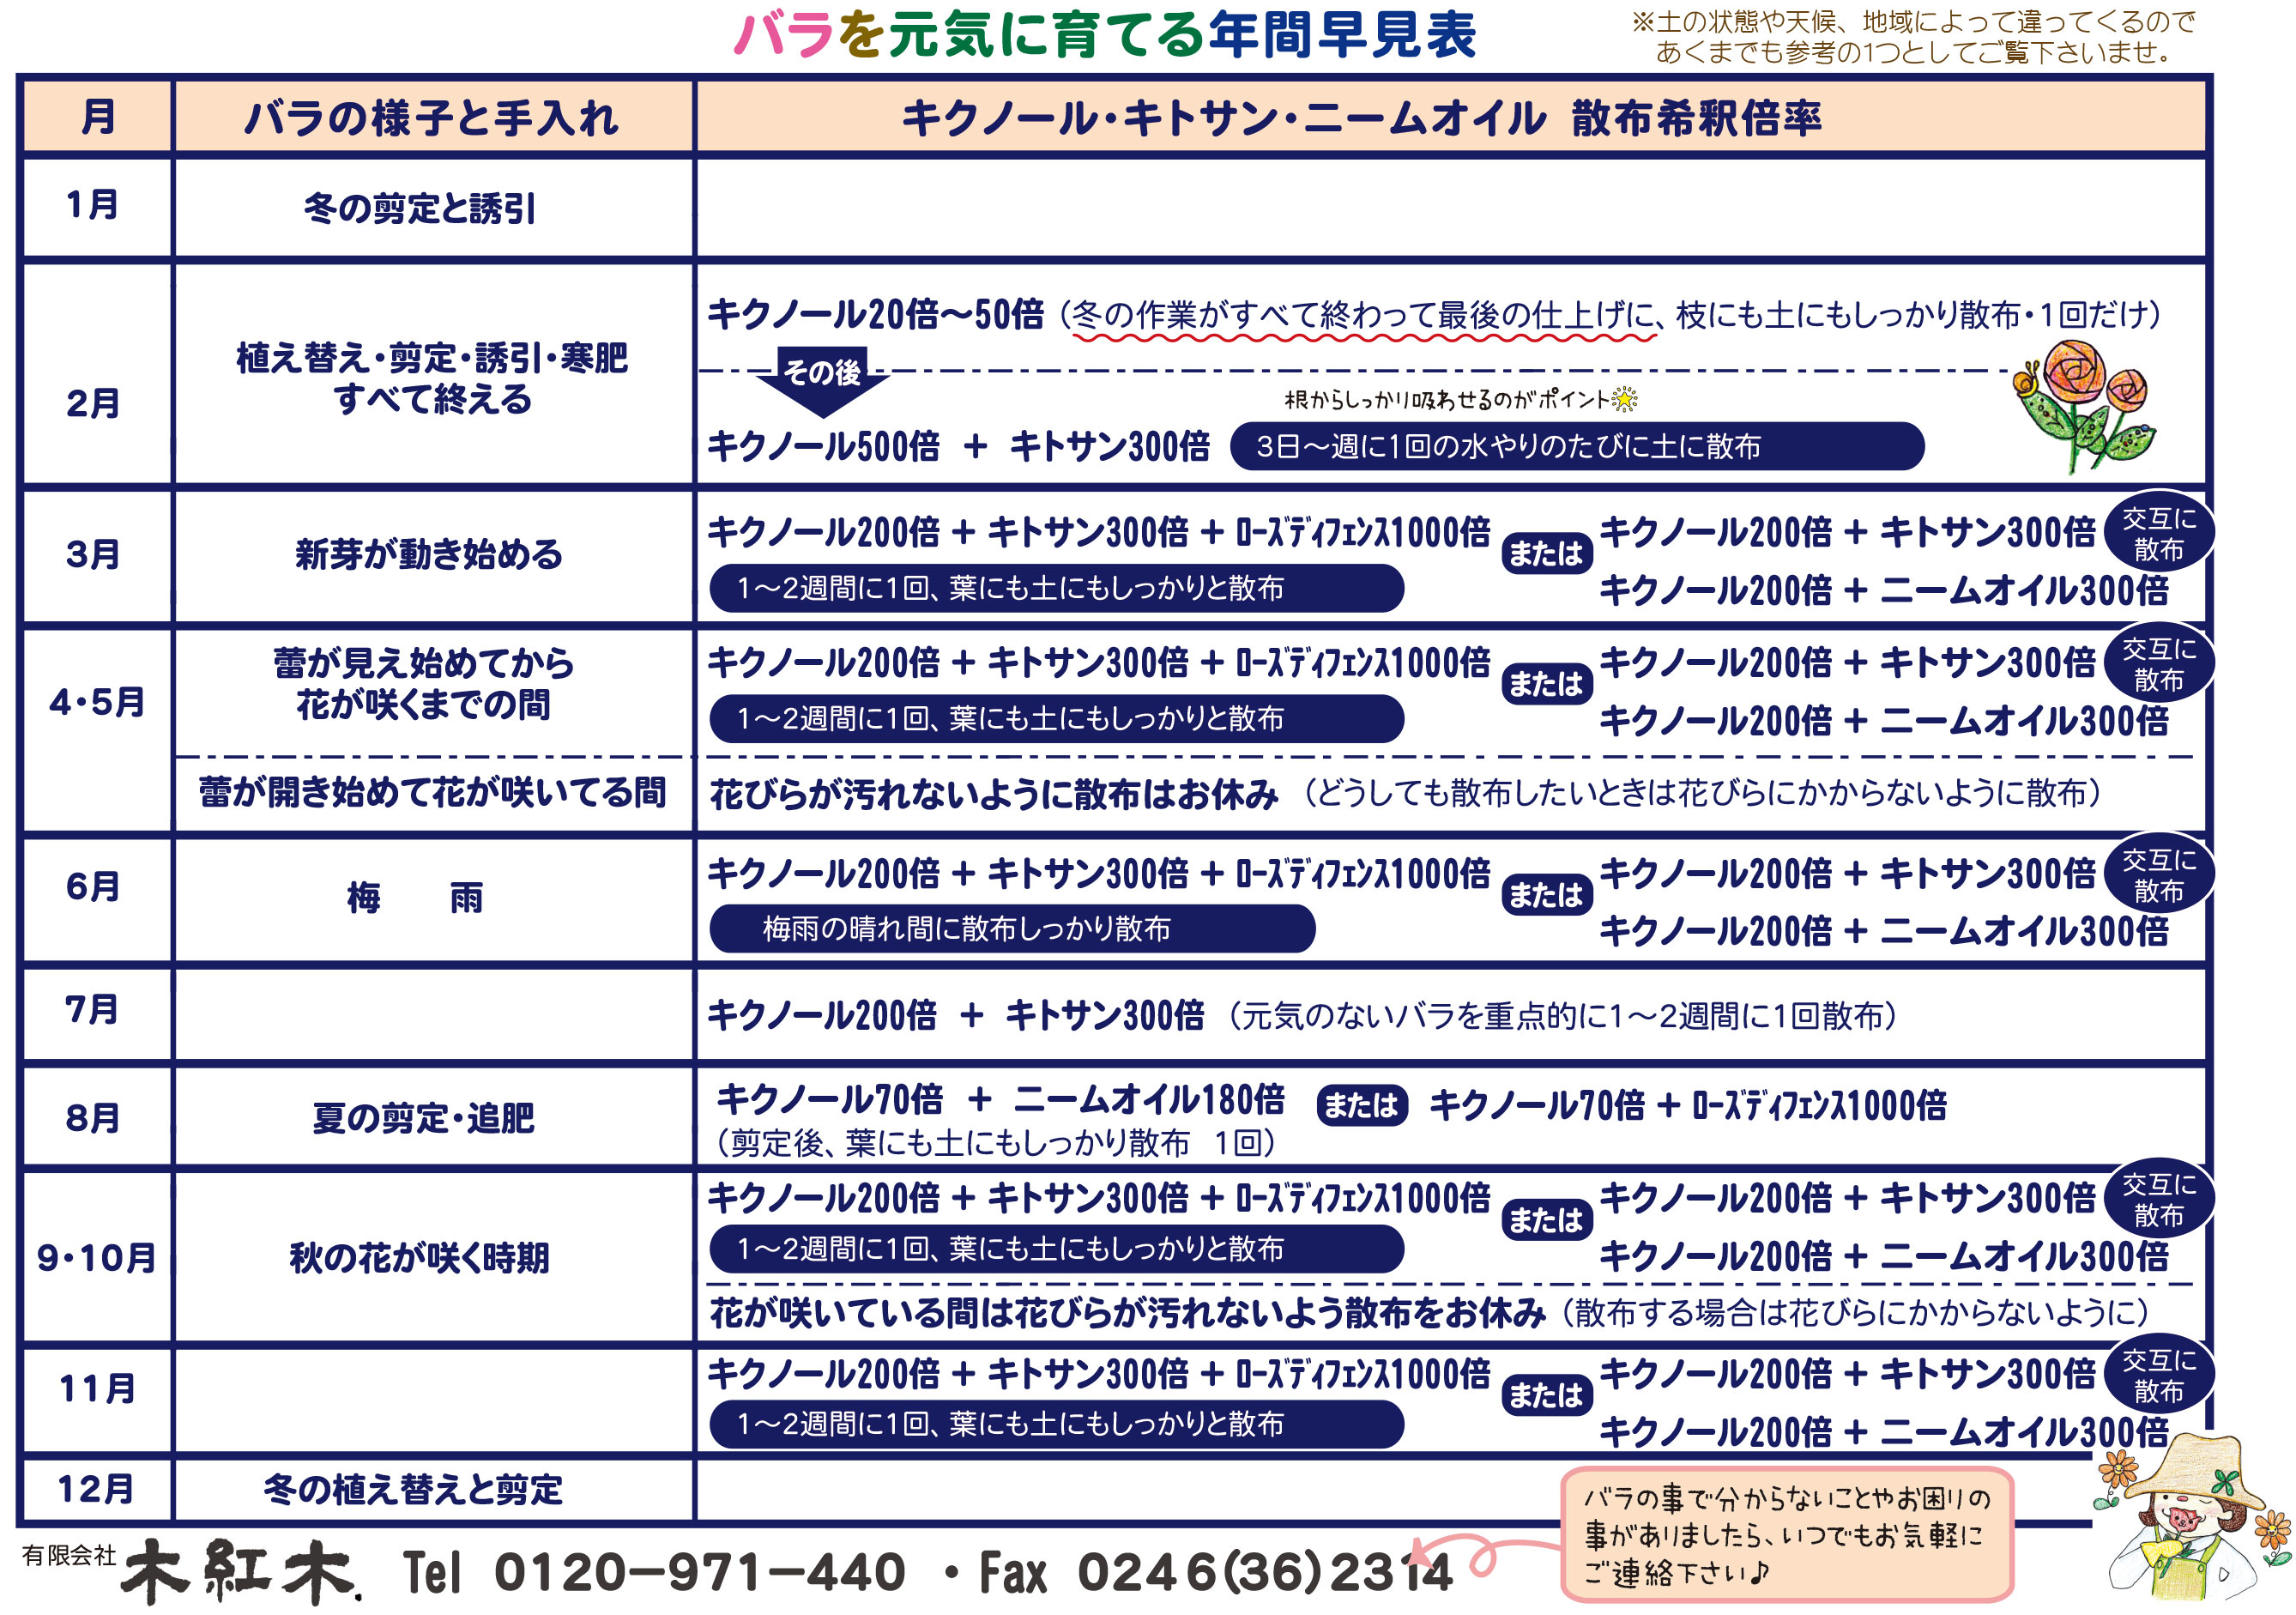Click the または label in the 4・5月 row
Image resolution: width=2296 pixels, height=1615 pixels.
coord(1546,684)
